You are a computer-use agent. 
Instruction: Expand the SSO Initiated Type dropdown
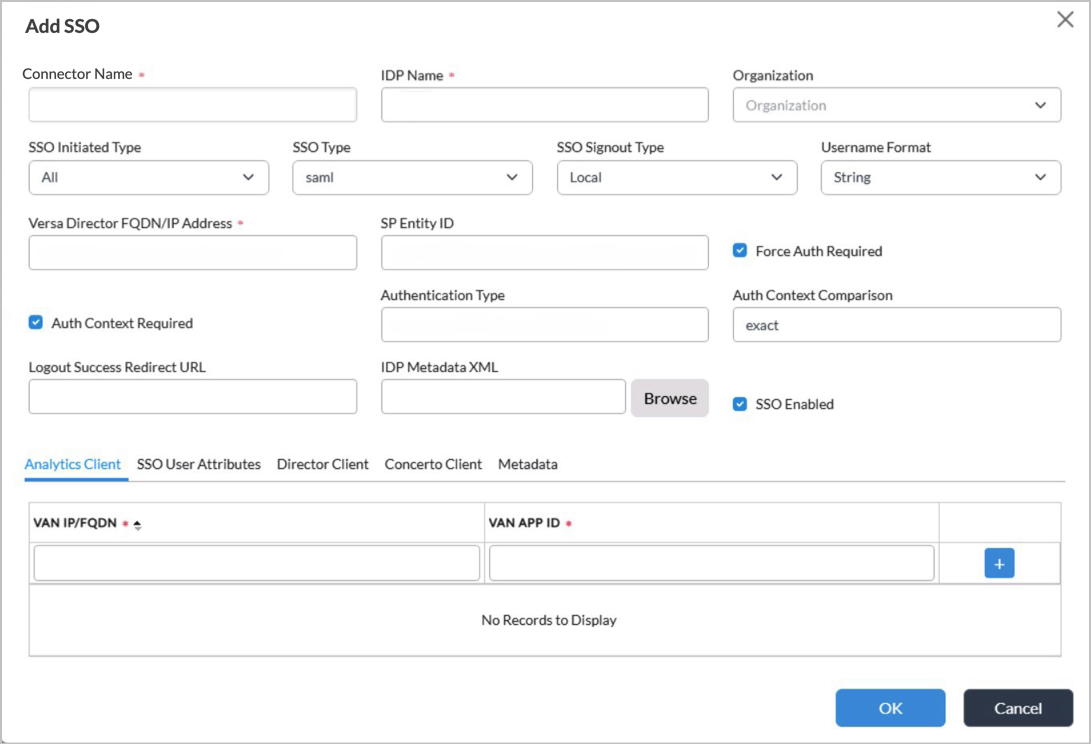148,177
